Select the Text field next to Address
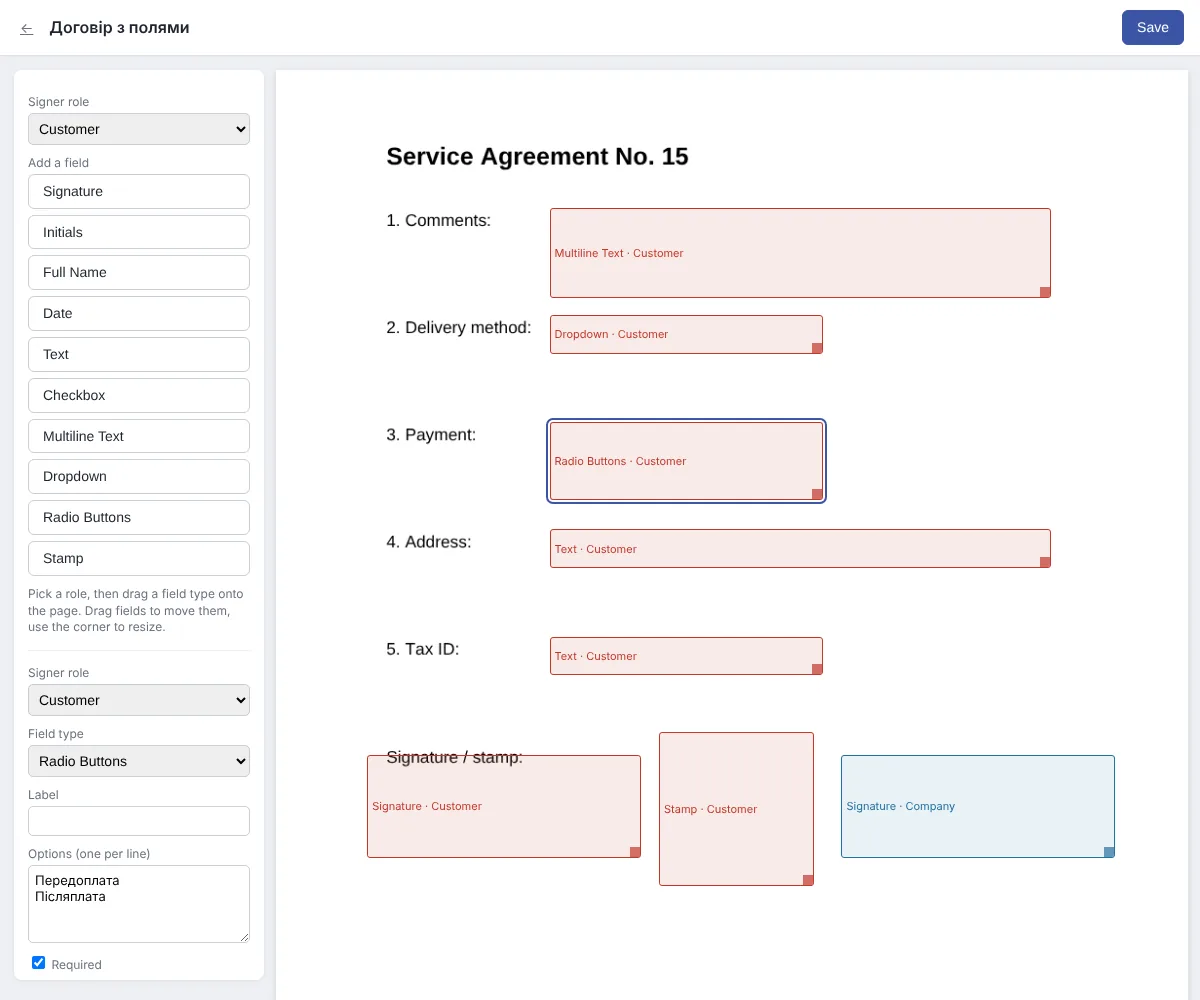Screen dimensions: 1200x1000 (800, 548)
